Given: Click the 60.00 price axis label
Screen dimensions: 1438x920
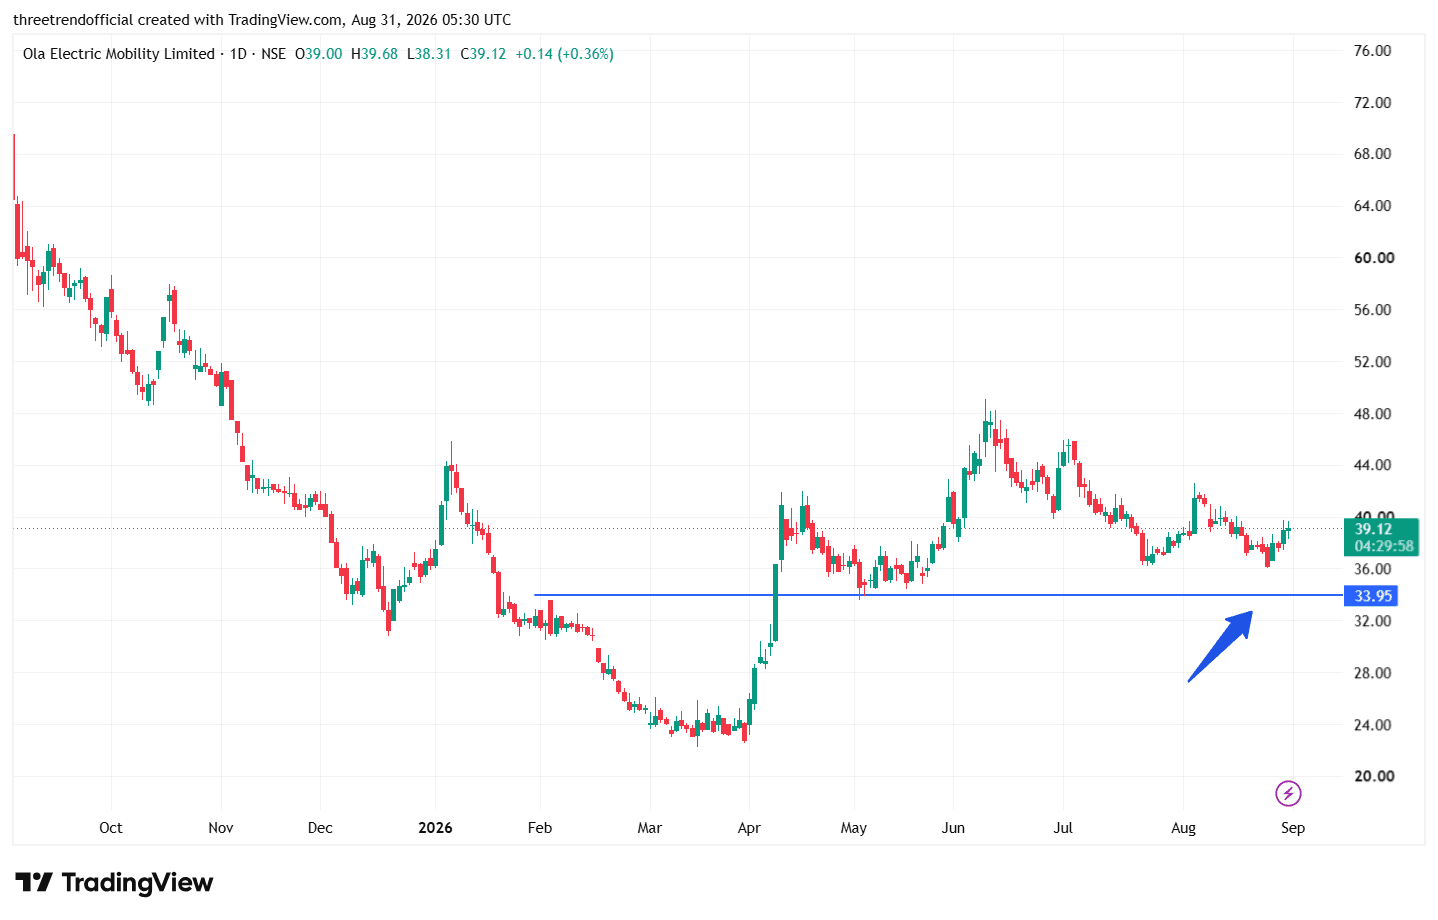Looking at the screenshot, I should [x=1373, y=258].
